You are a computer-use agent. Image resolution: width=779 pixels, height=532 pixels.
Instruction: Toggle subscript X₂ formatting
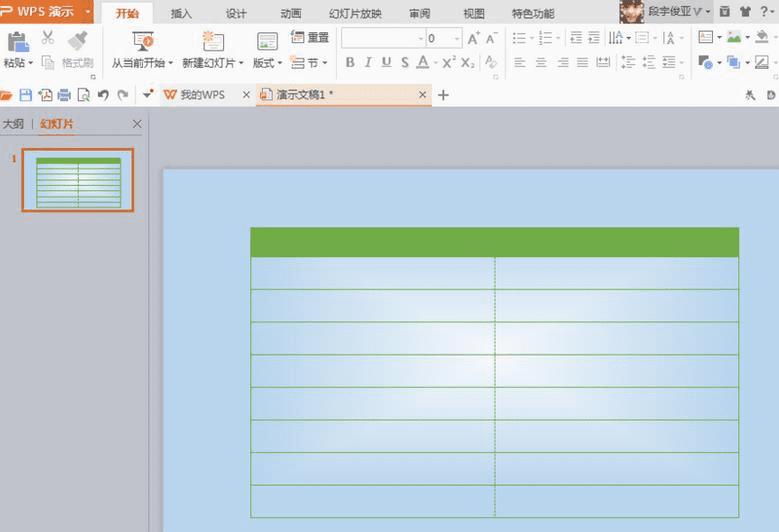467,63
